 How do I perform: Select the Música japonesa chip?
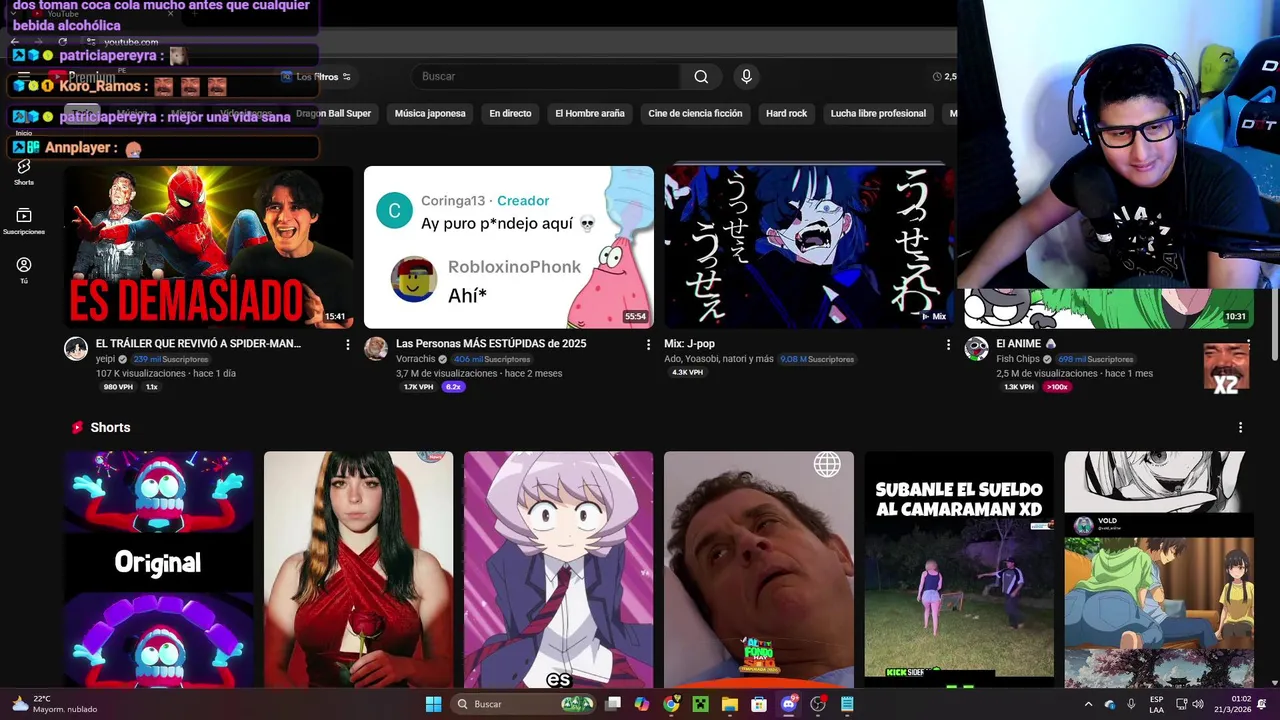point(430,113)
